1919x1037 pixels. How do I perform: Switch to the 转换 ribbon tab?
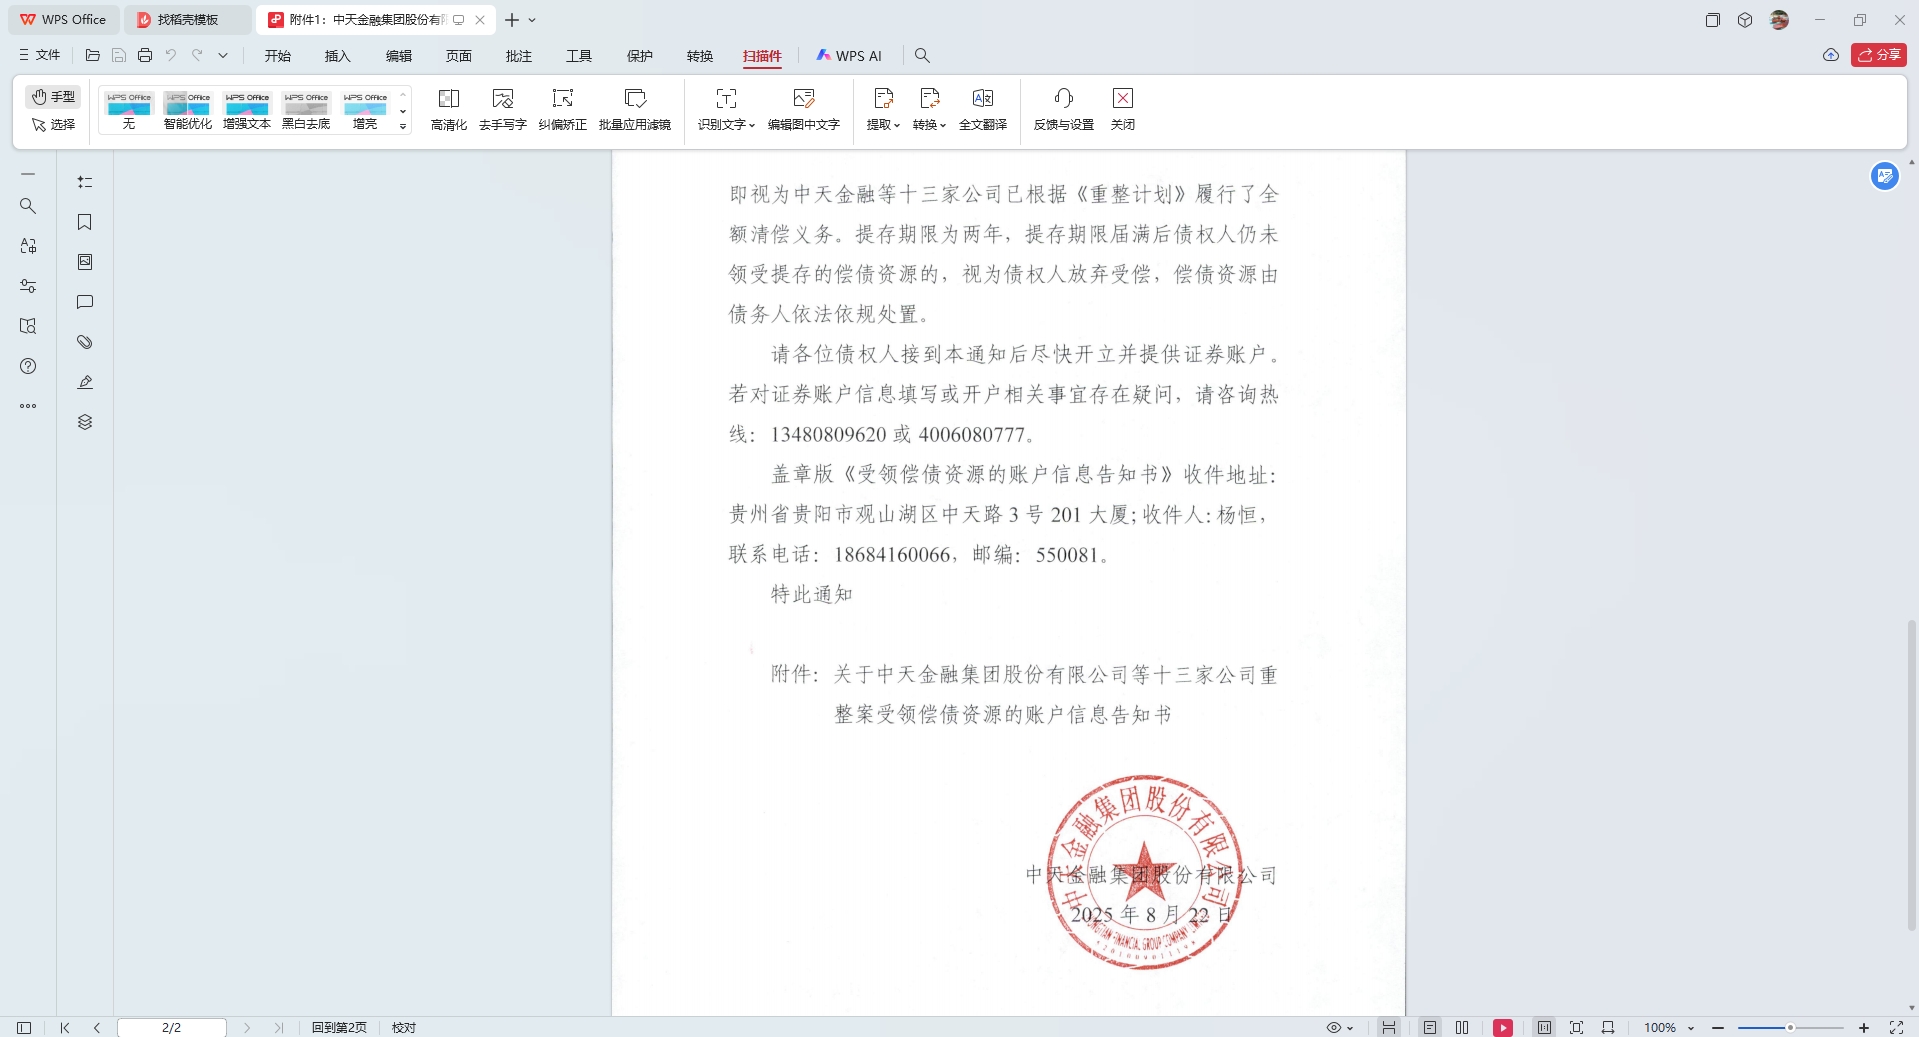tap(700, 56)
